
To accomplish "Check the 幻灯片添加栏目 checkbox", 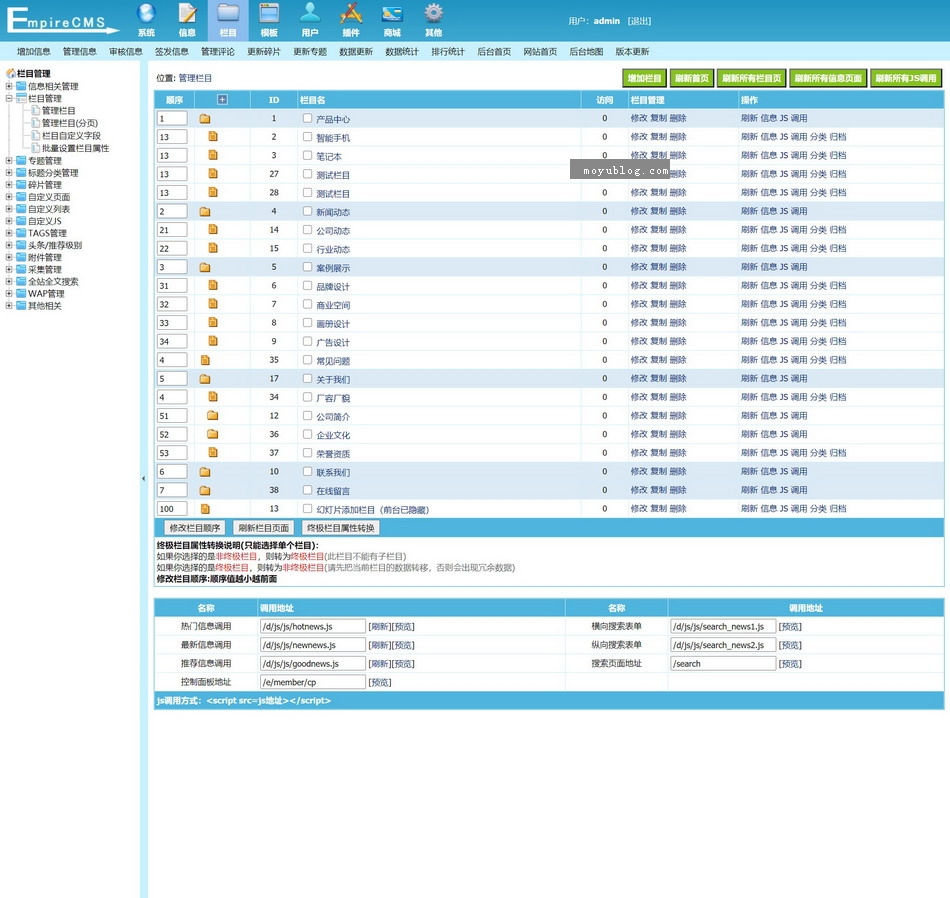I will tap(308, 509).
